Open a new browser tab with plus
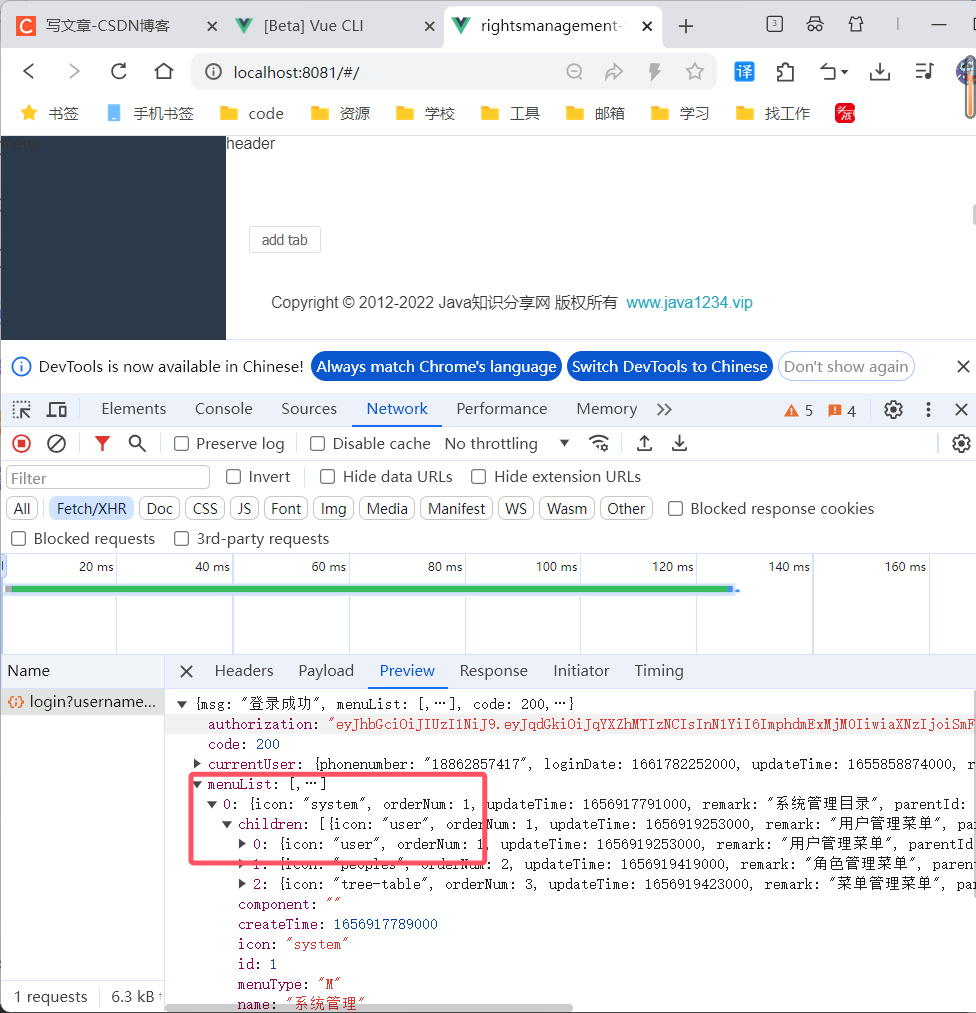Viewport: 976px width, 1013px height. click(x=686, y=26)
